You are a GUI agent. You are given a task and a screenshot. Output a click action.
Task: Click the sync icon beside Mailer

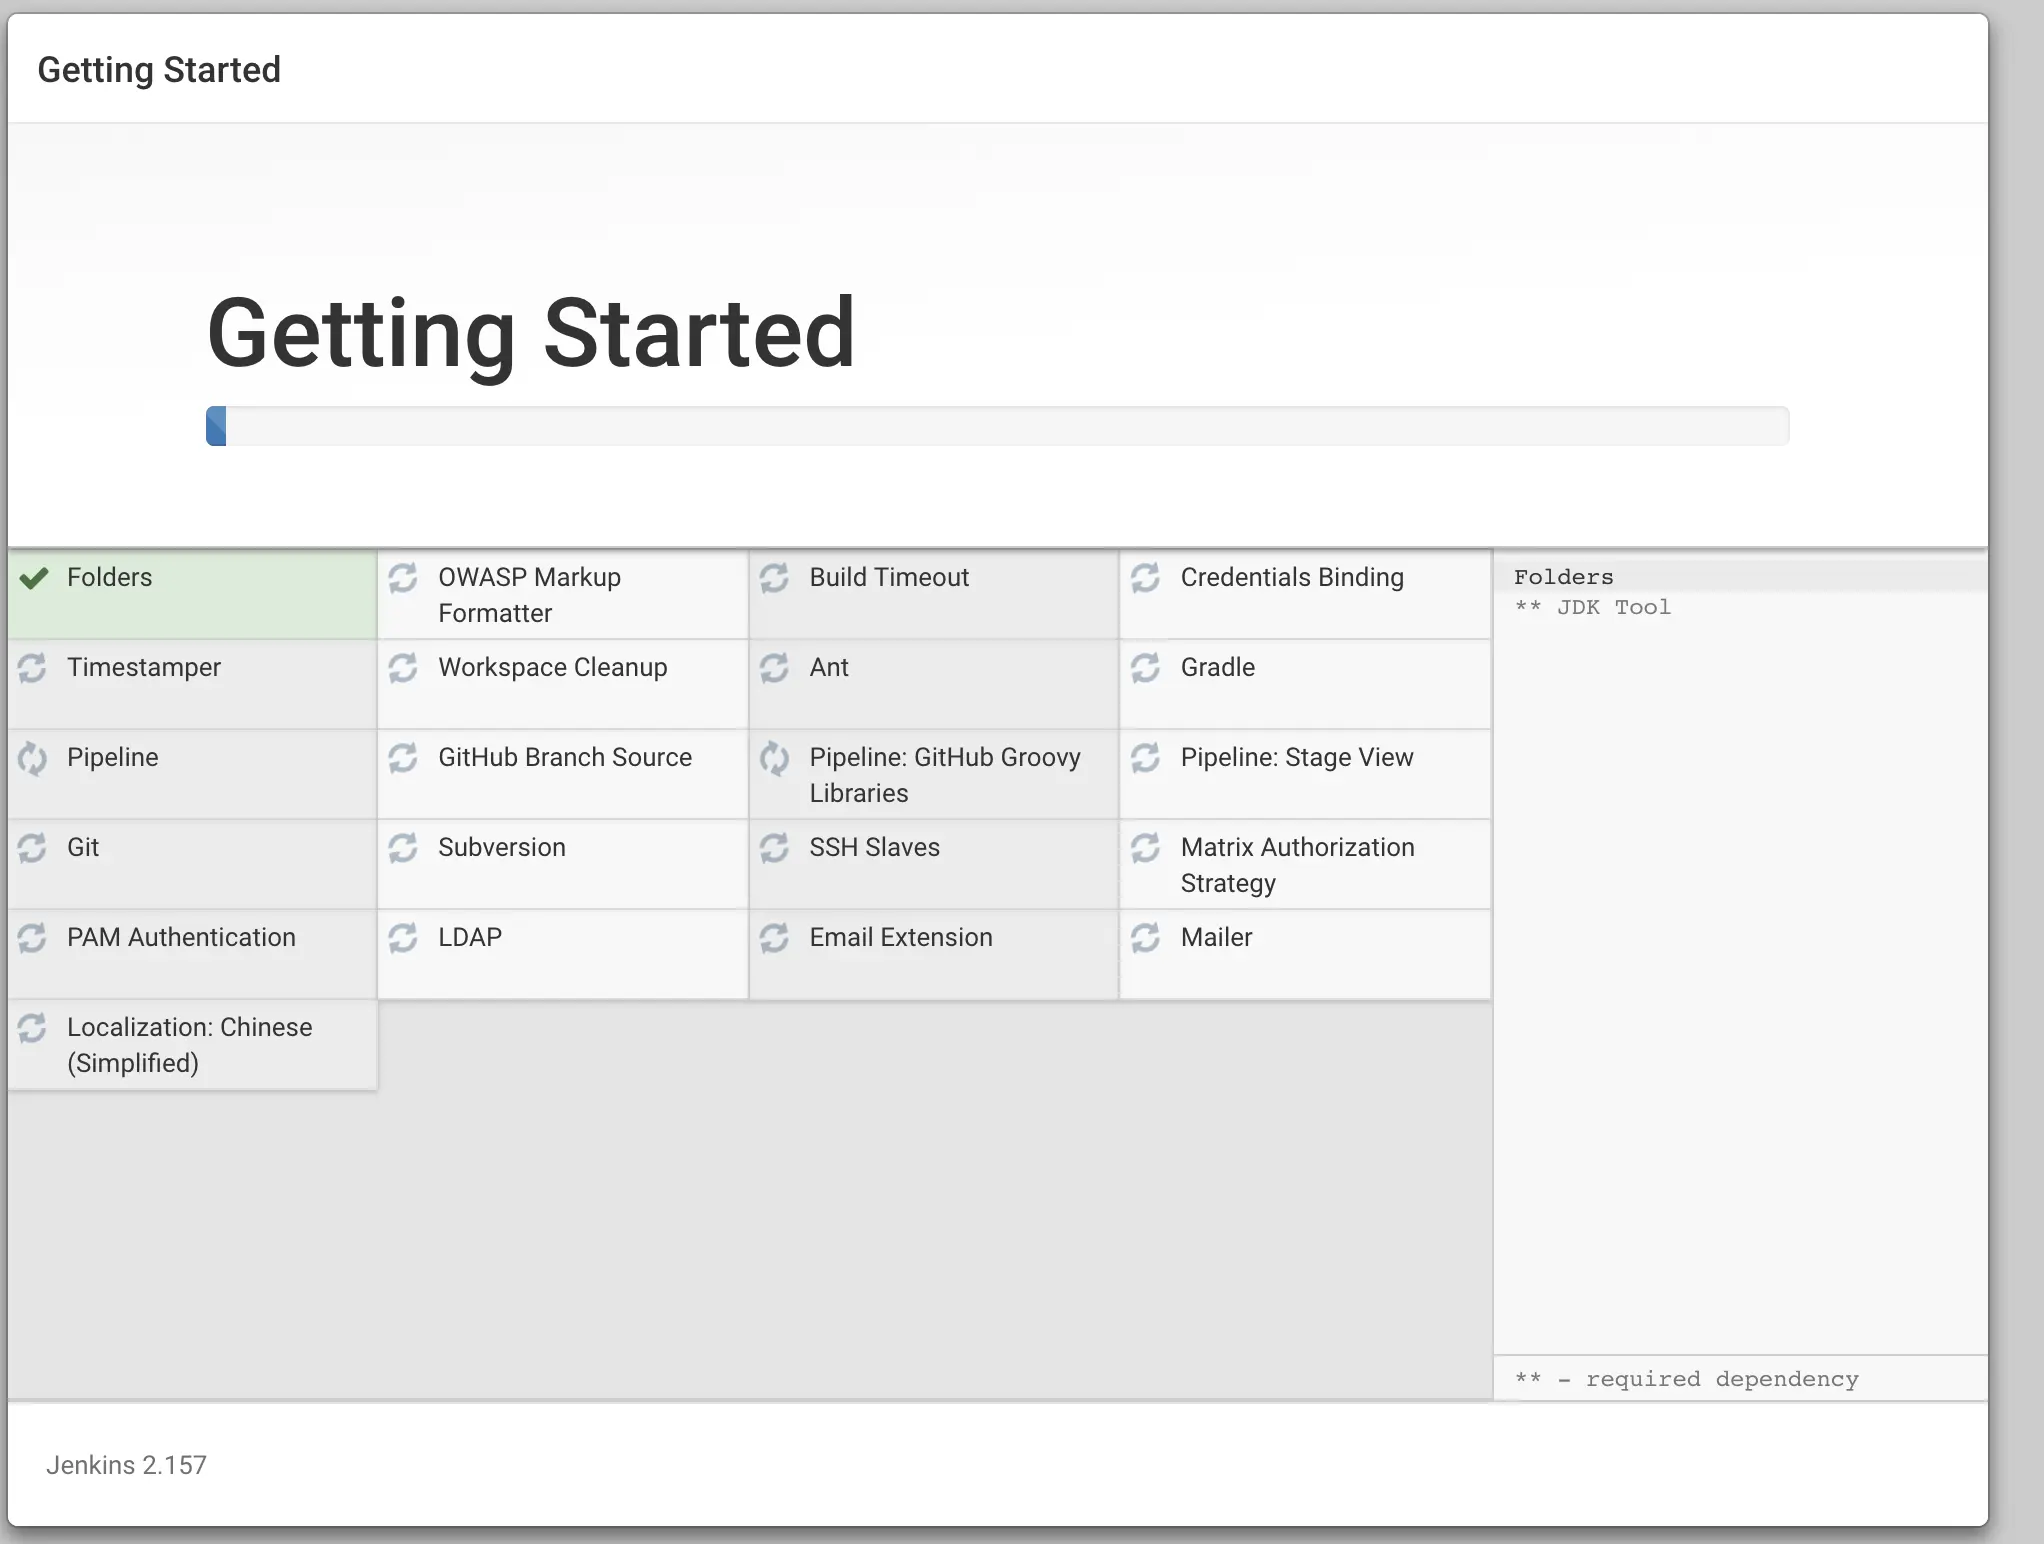1145,938
